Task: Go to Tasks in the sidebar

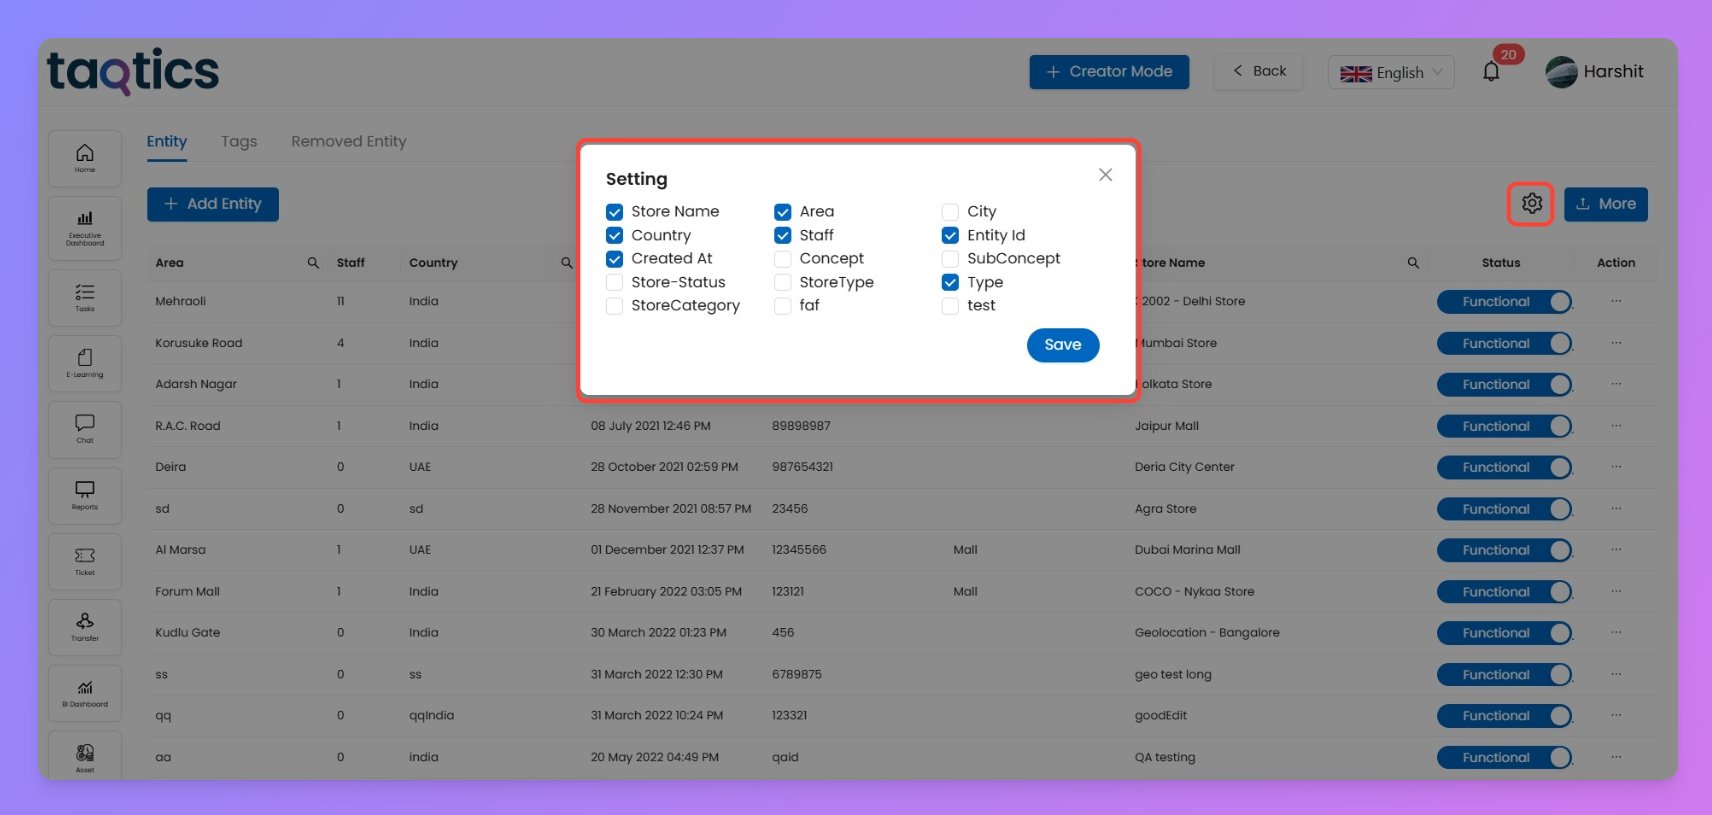Action: [x=85, y=297]
